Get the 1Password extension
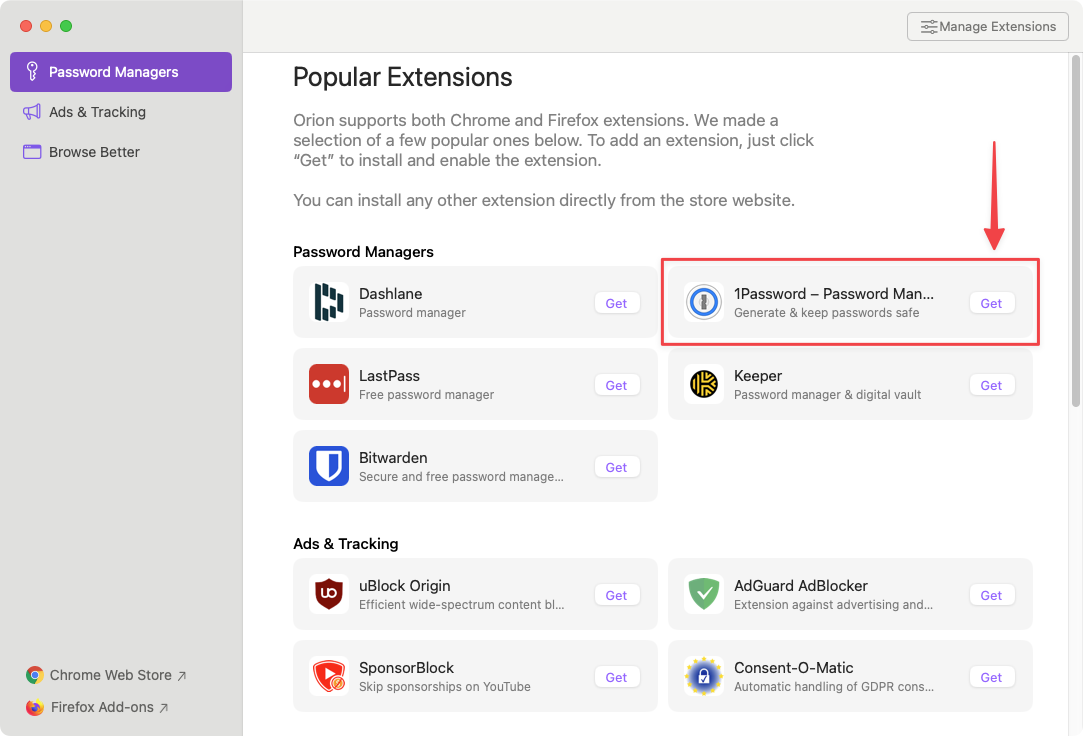This screenshot has width=1083, height=736. pos(991,302)
